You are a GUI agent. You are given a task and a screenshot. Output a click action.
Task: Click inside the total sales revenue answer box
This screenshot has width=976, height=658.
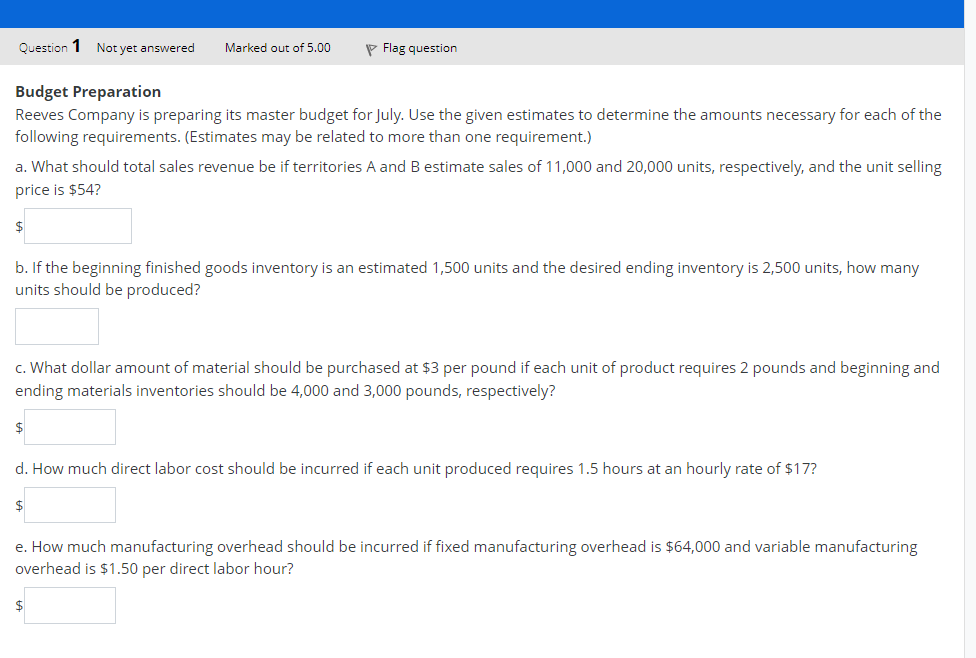[78, 225]
